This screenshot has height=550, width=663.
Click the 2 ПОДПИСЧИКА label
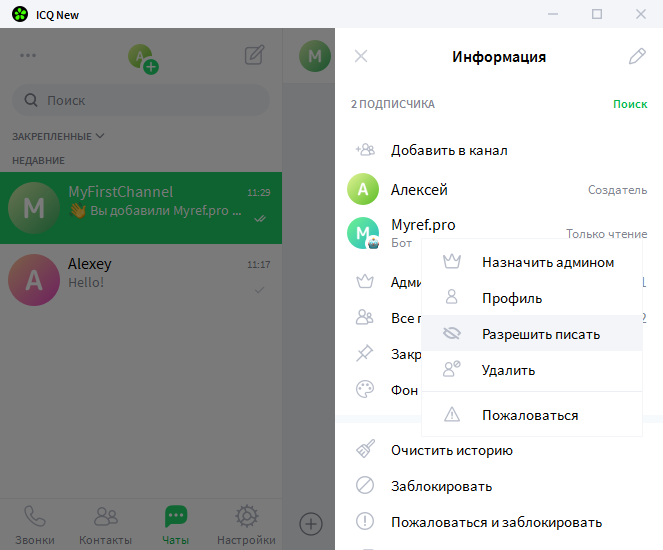[x=392, y=104]
